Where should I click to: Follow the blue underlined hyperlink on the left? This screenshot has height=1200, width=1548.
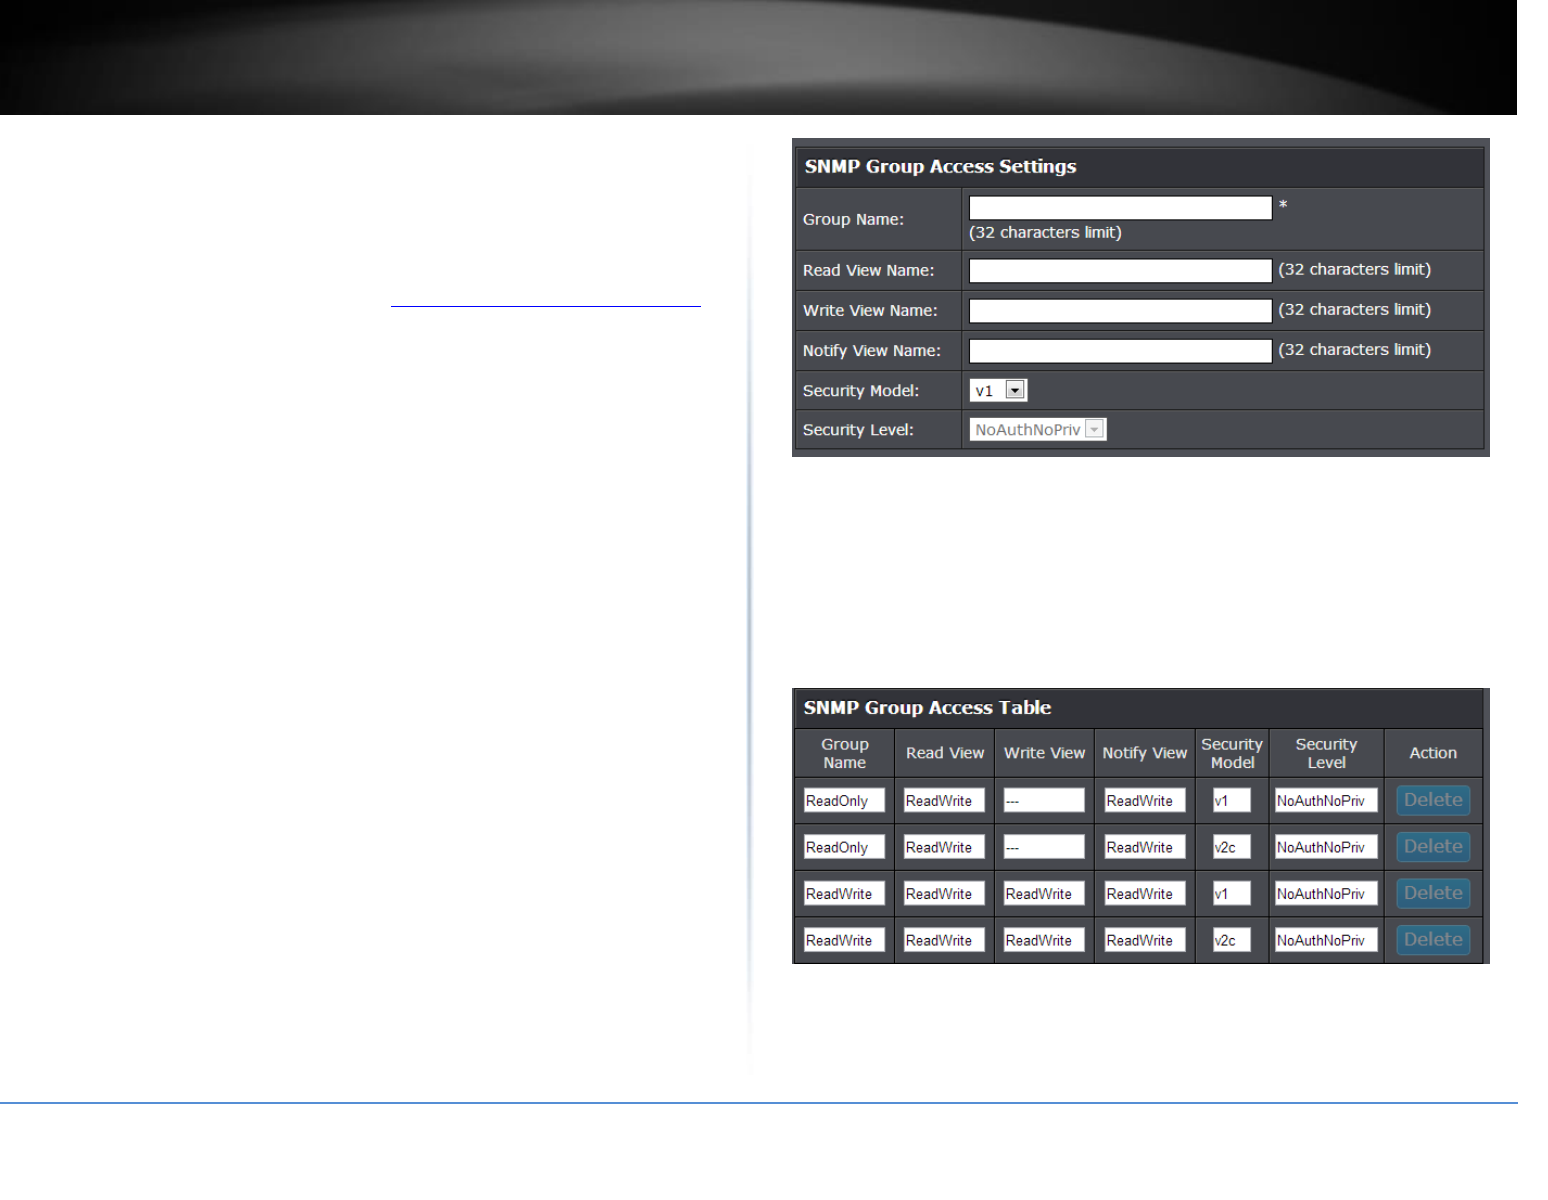click(x=546, y=299)
